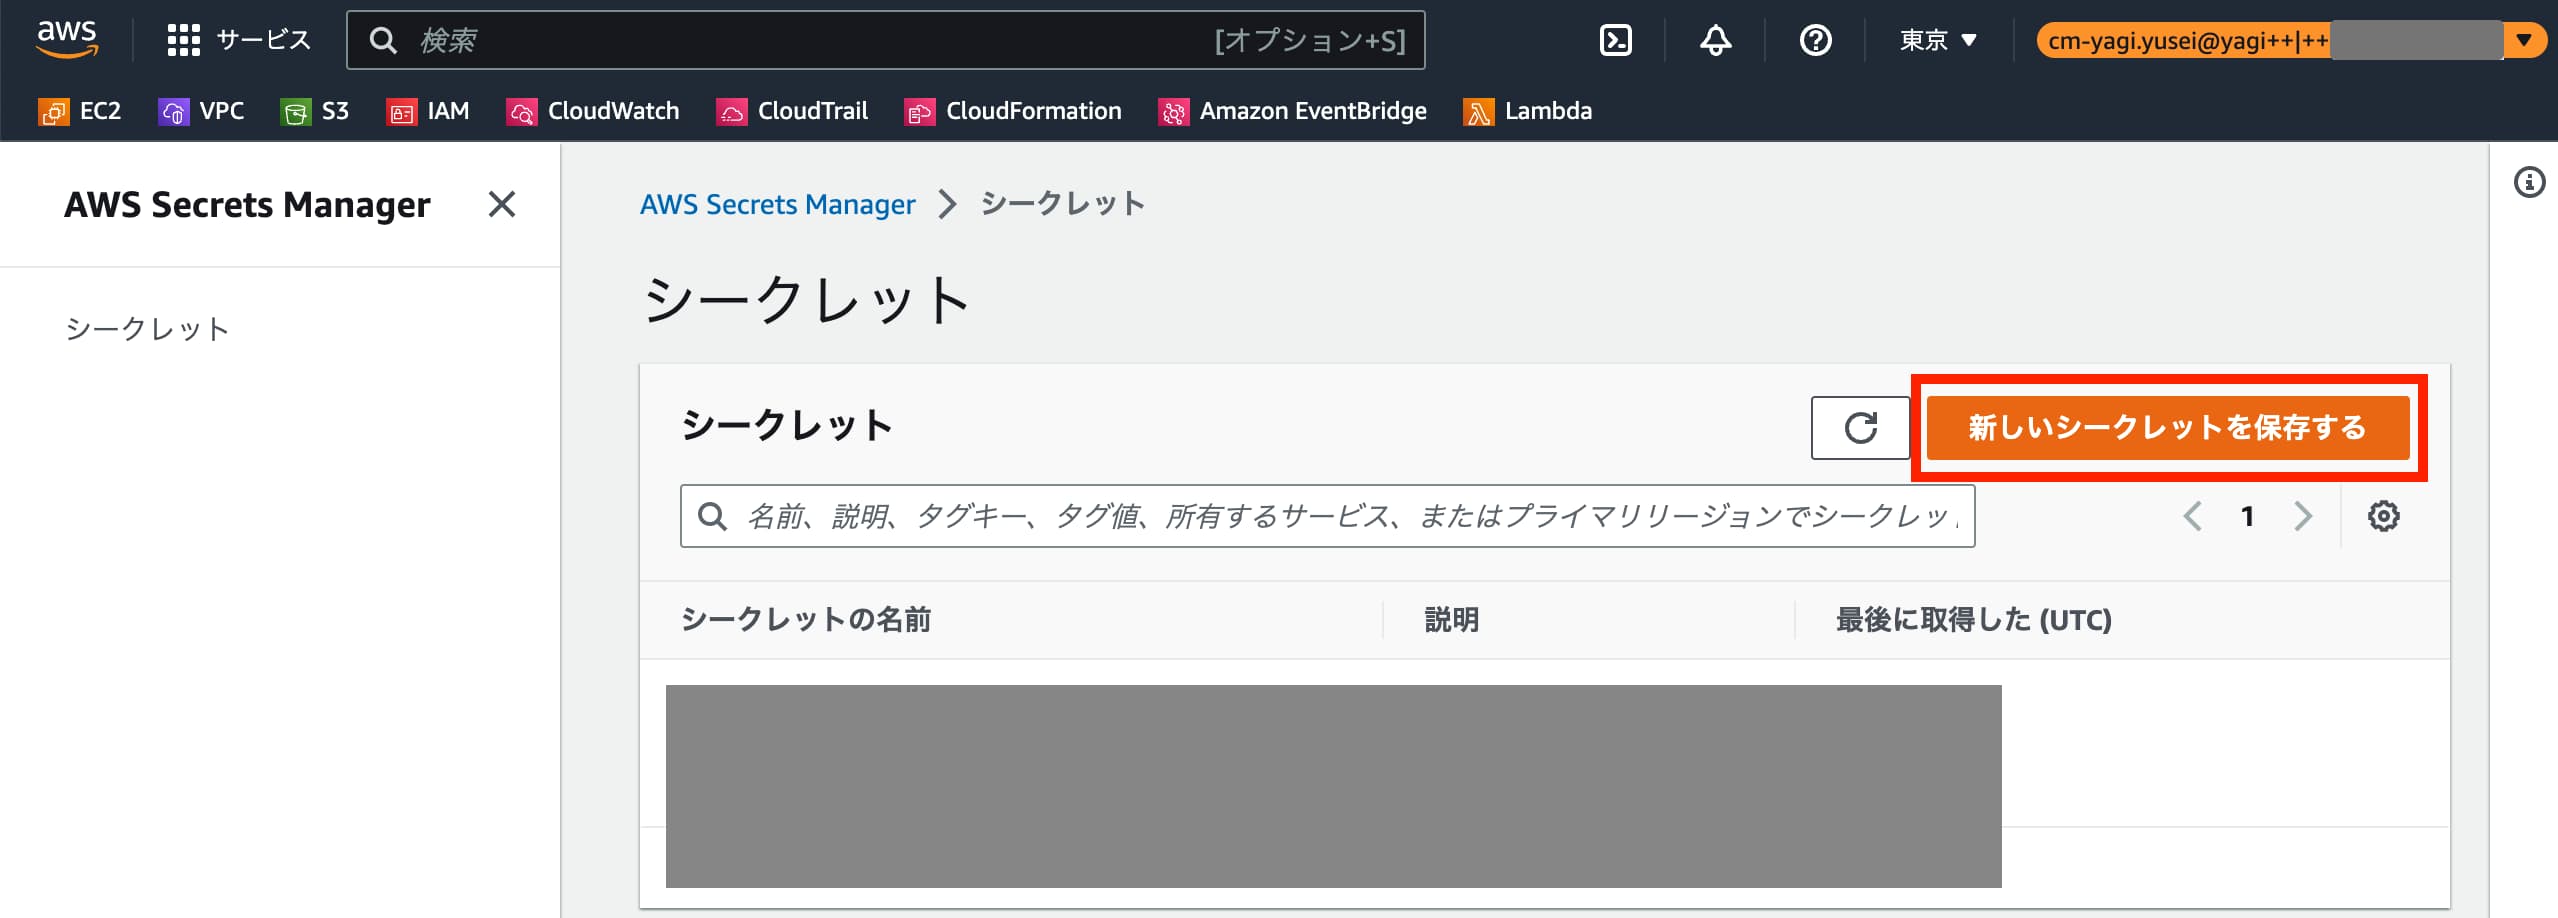The image size is (2558, 918).
Task: Open the CloudShell terminal icon
Action: pos(1616,40)
